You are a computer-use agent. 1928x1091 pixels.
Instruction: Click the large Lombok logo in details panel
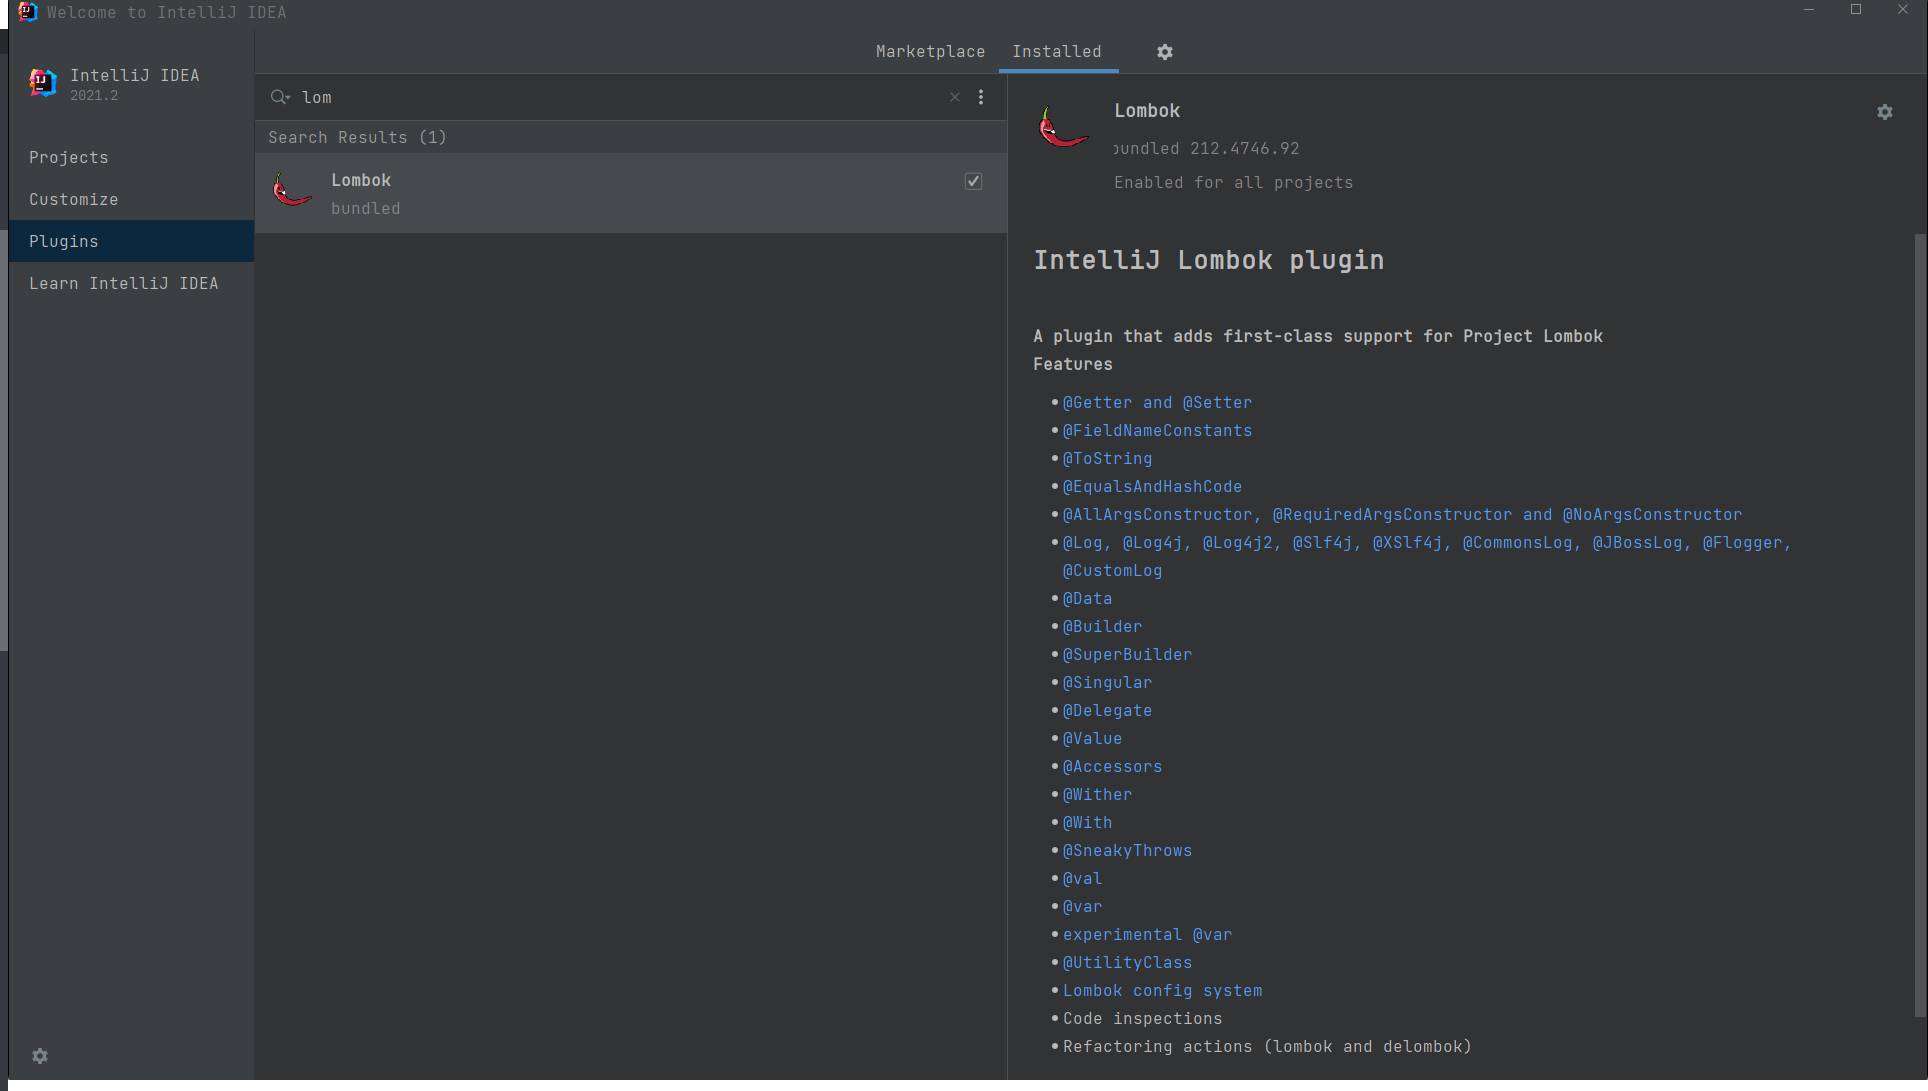pos(1063,128)
